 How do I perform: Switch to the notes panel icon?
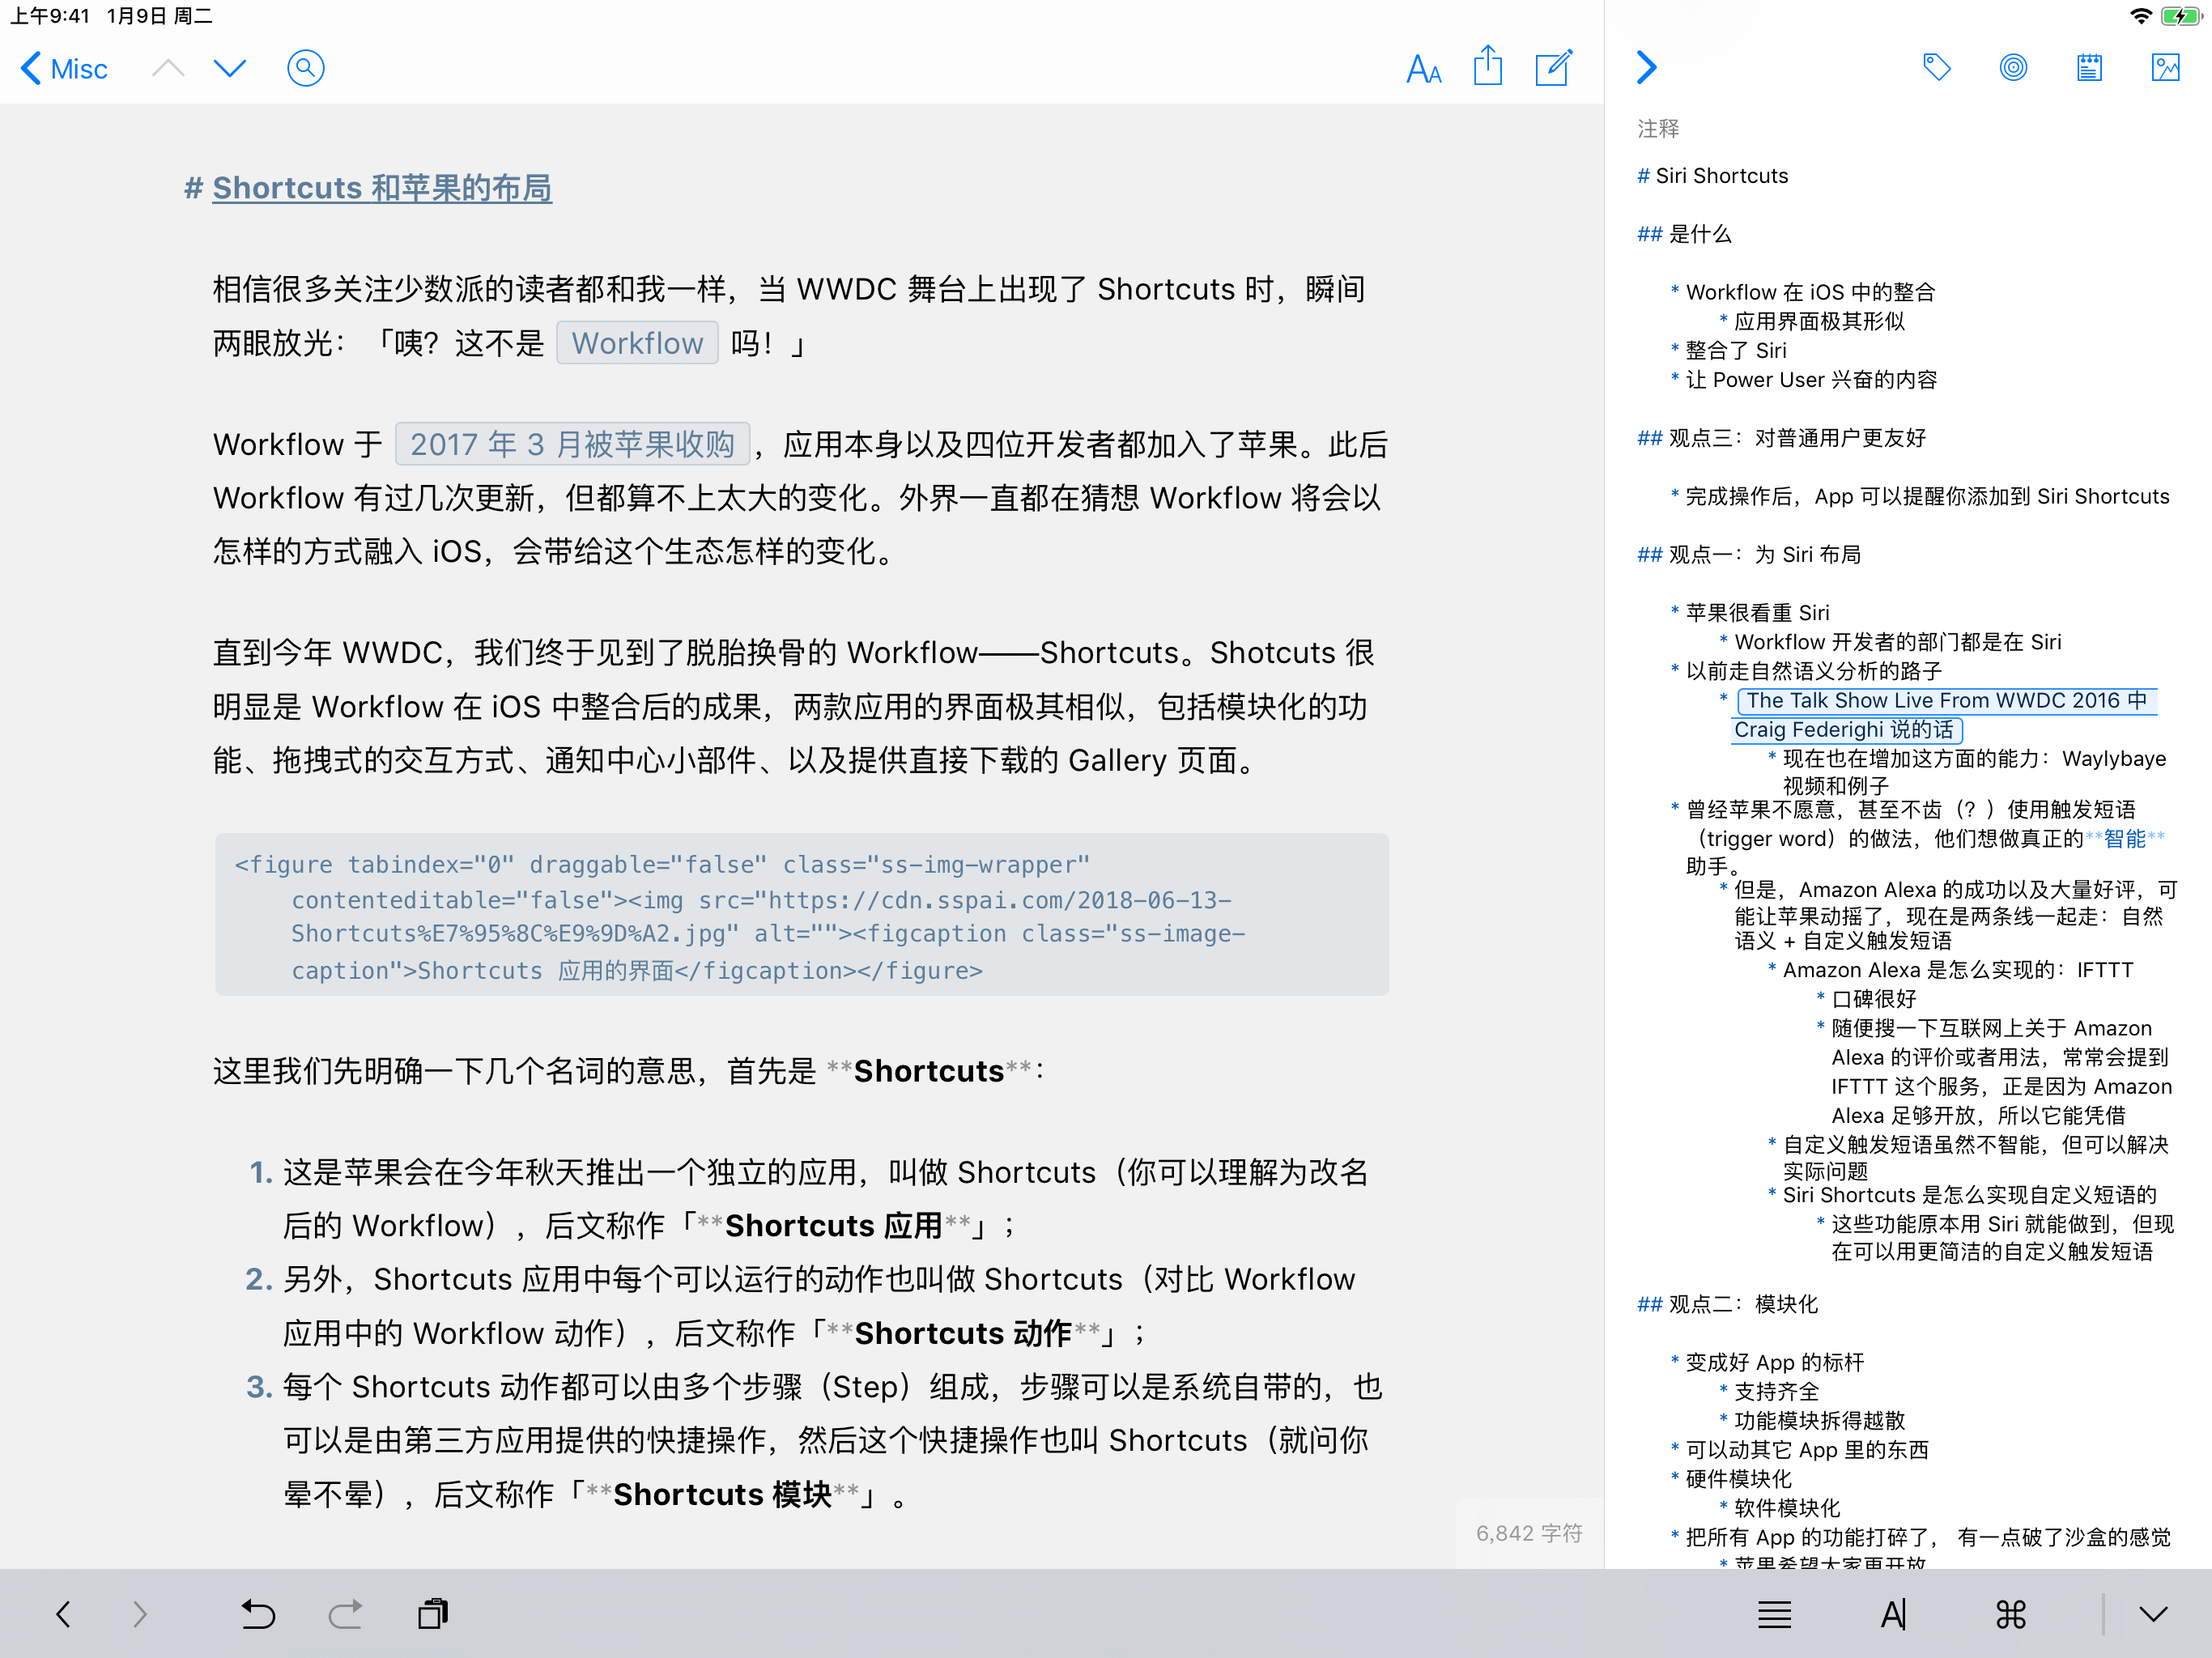(x=2089, y=67)
